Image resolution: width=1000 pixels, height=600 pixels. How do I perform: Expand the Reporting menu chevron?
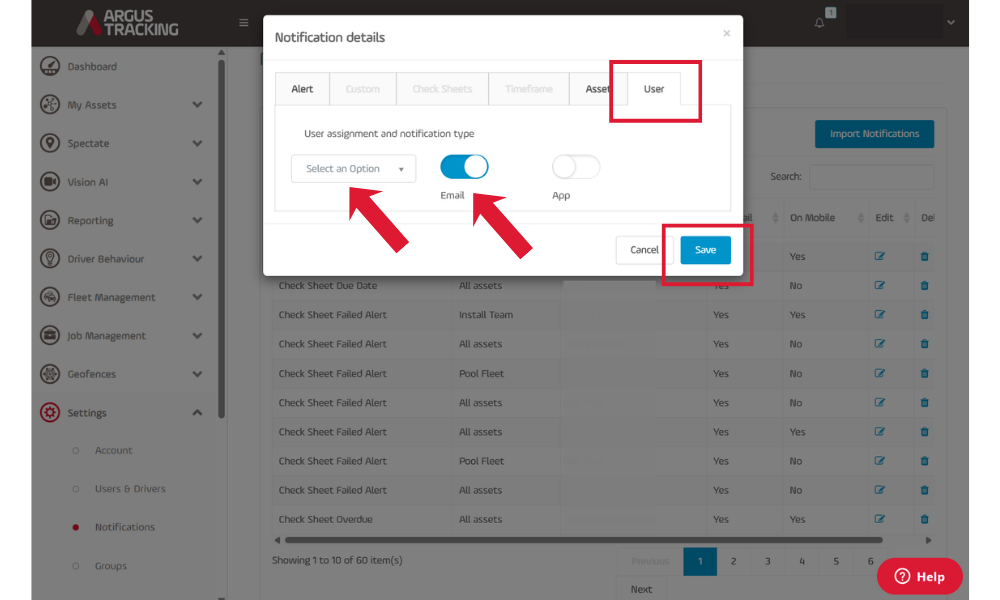pos(197,220)
